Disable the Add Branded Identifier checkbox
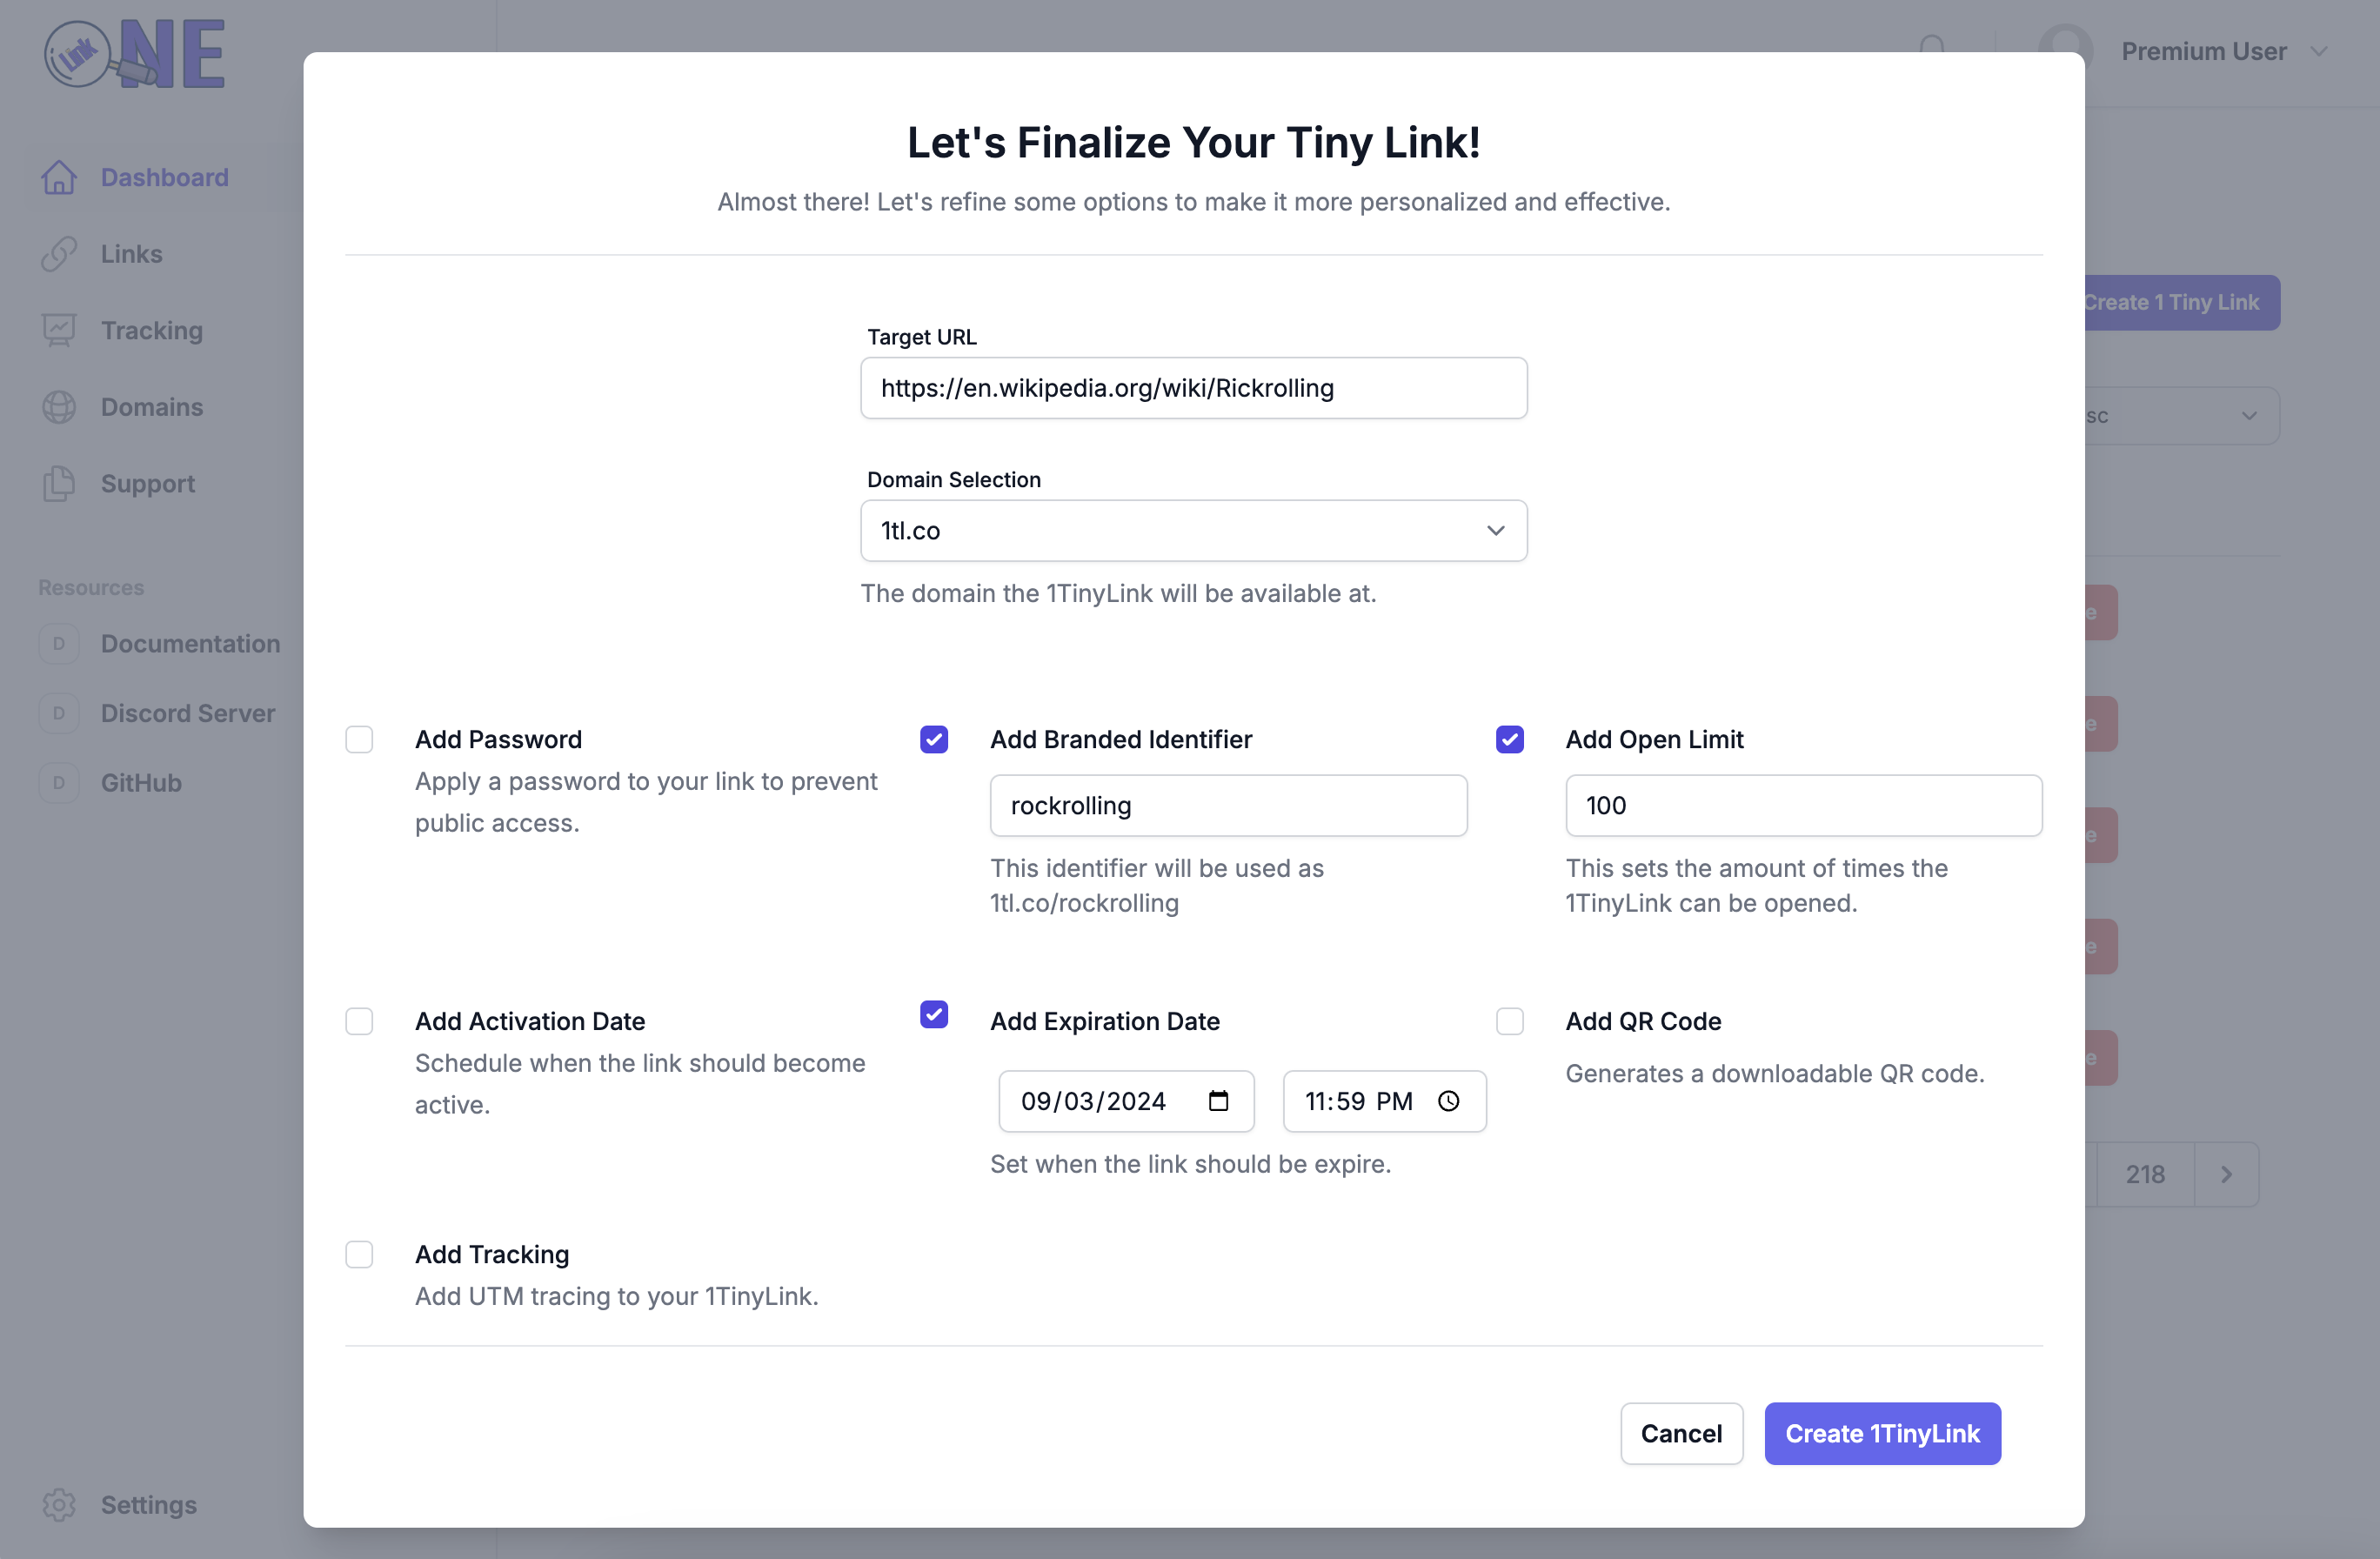 pyautogui.click(x=936, y=738)
